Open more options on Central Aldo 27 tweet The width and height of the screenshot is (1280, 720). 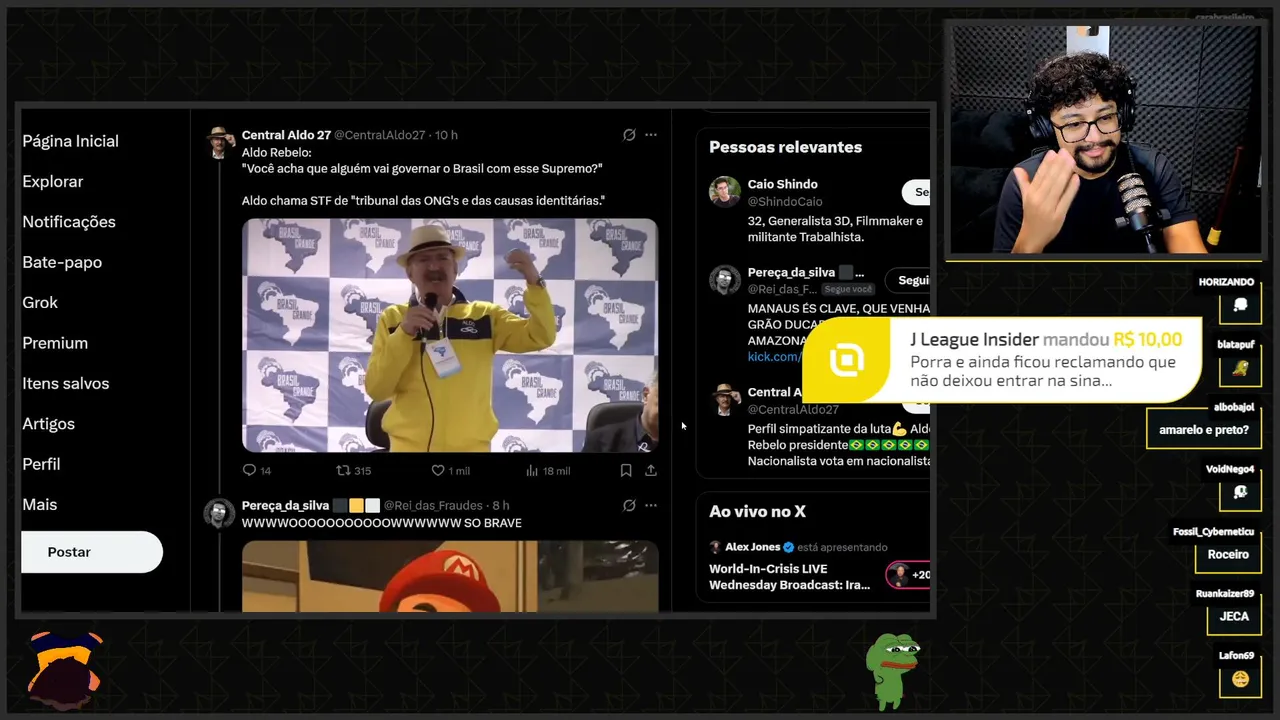(x=651, y=135)
